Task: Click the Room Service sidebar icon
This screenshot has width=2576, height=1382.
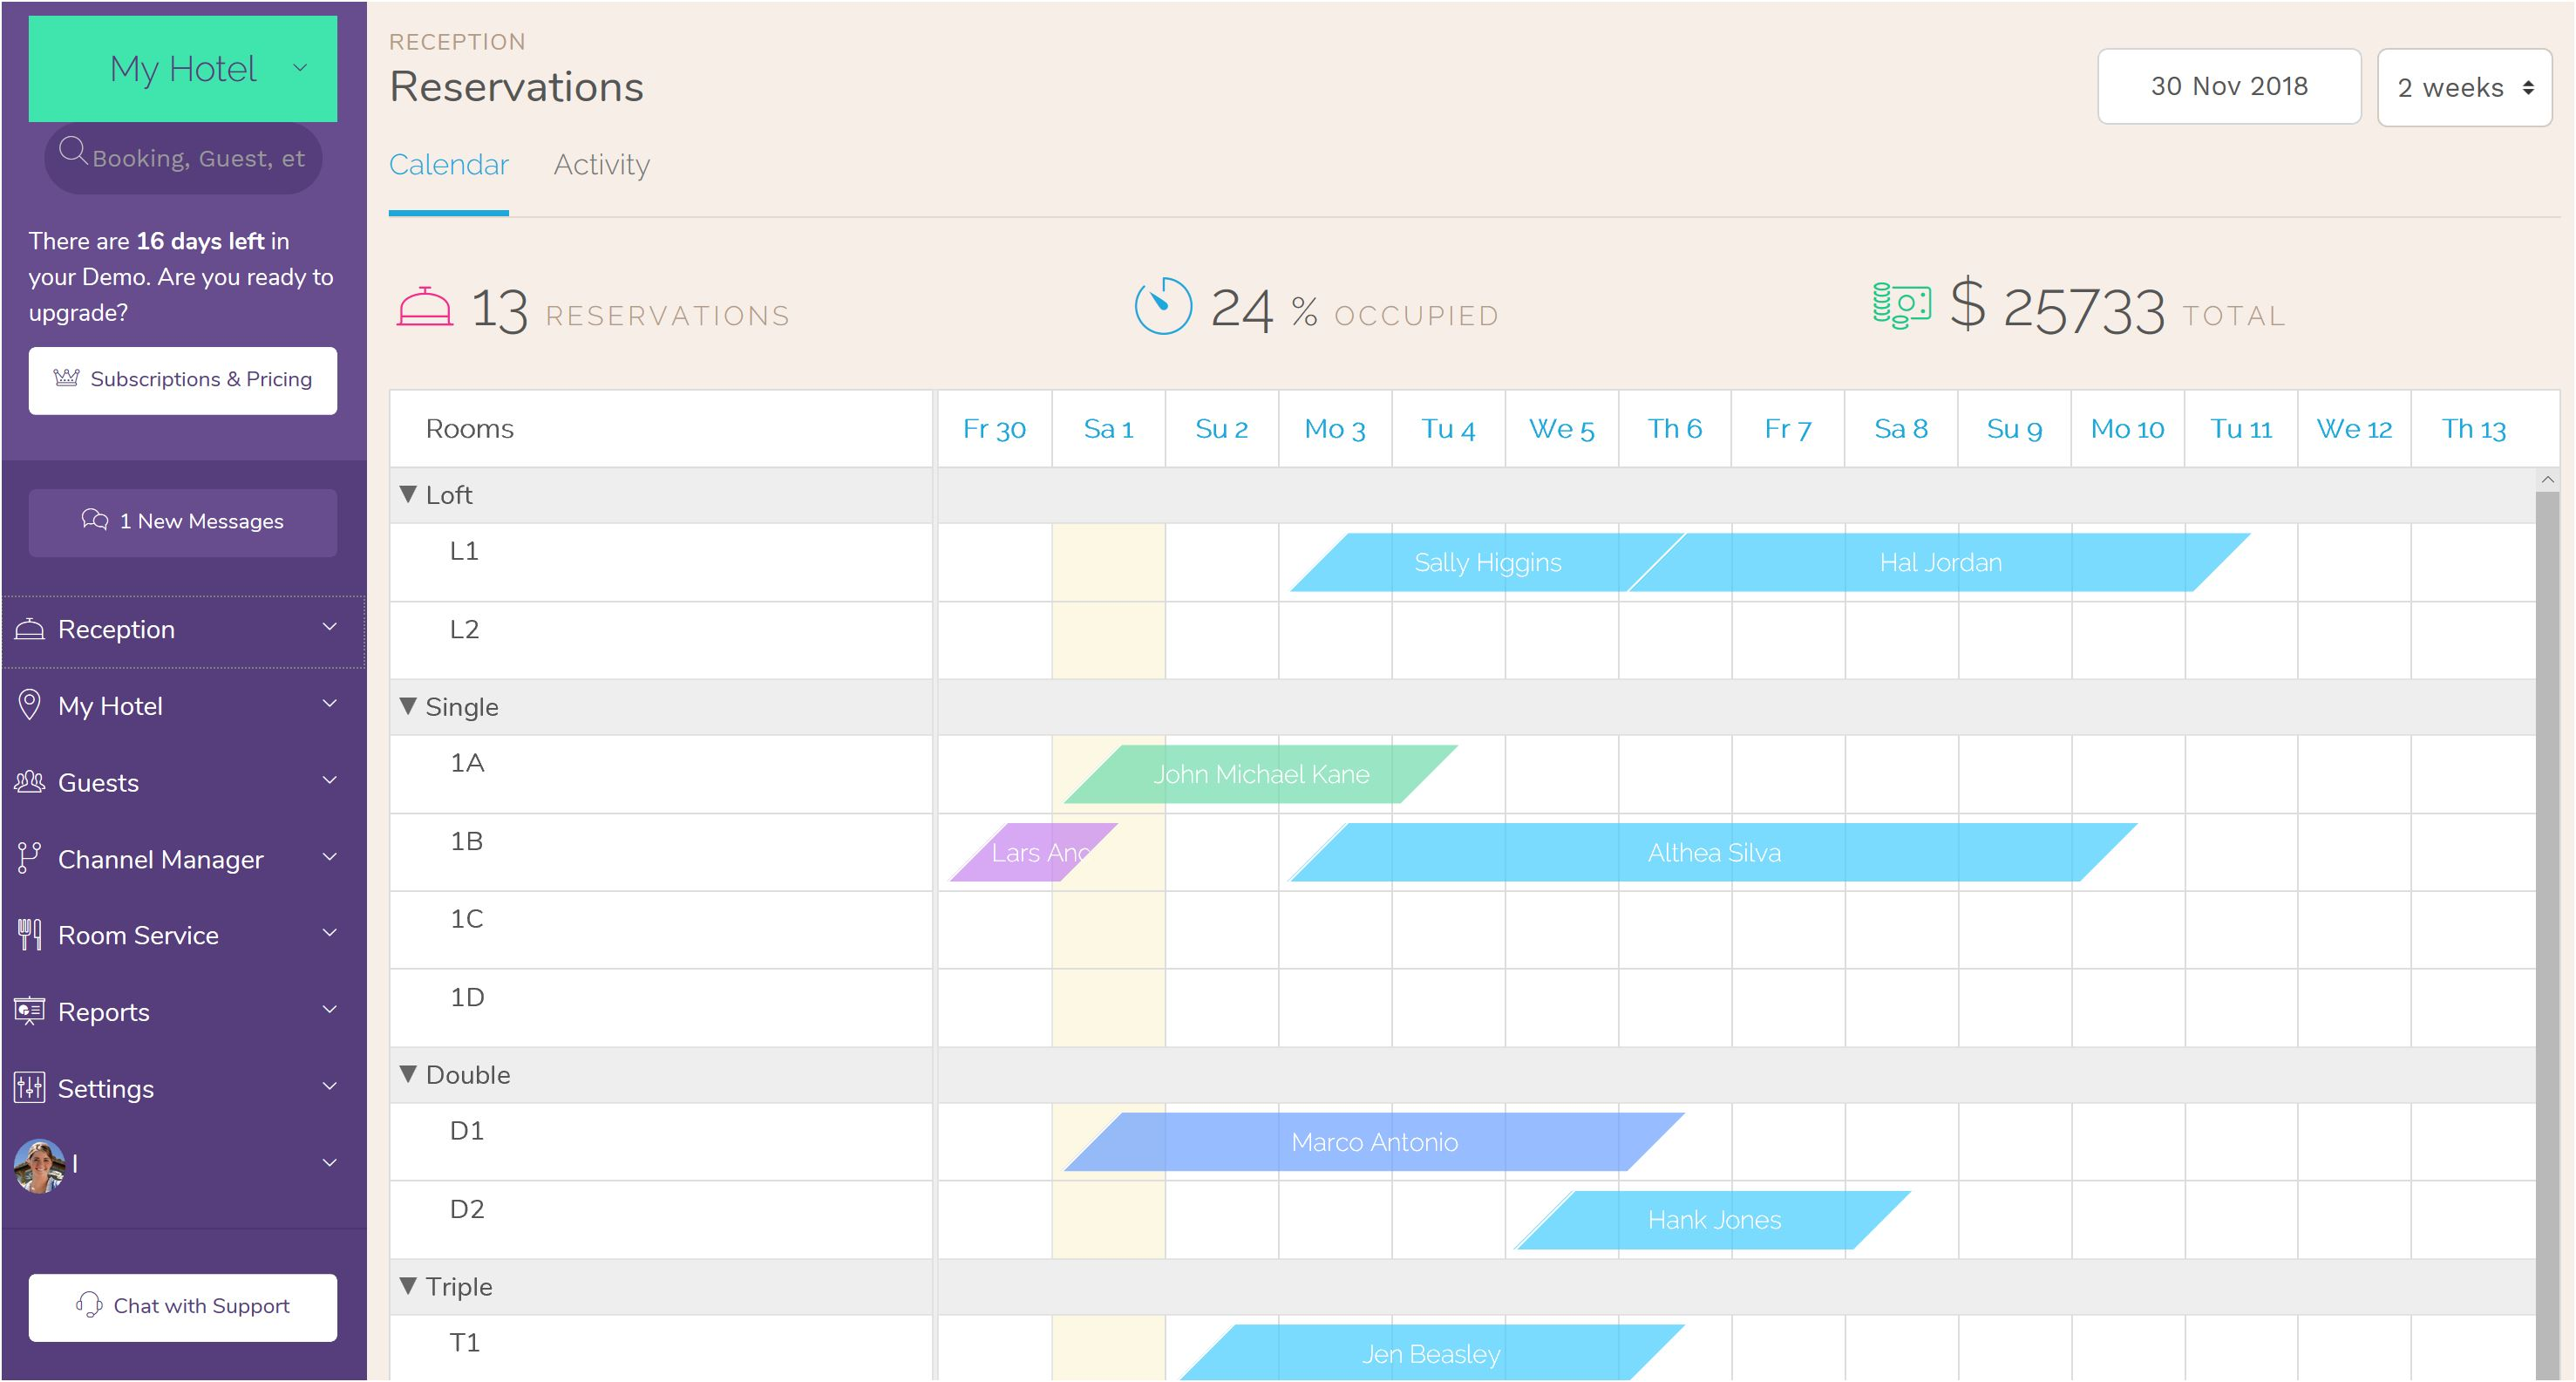Action: (31, 934)
